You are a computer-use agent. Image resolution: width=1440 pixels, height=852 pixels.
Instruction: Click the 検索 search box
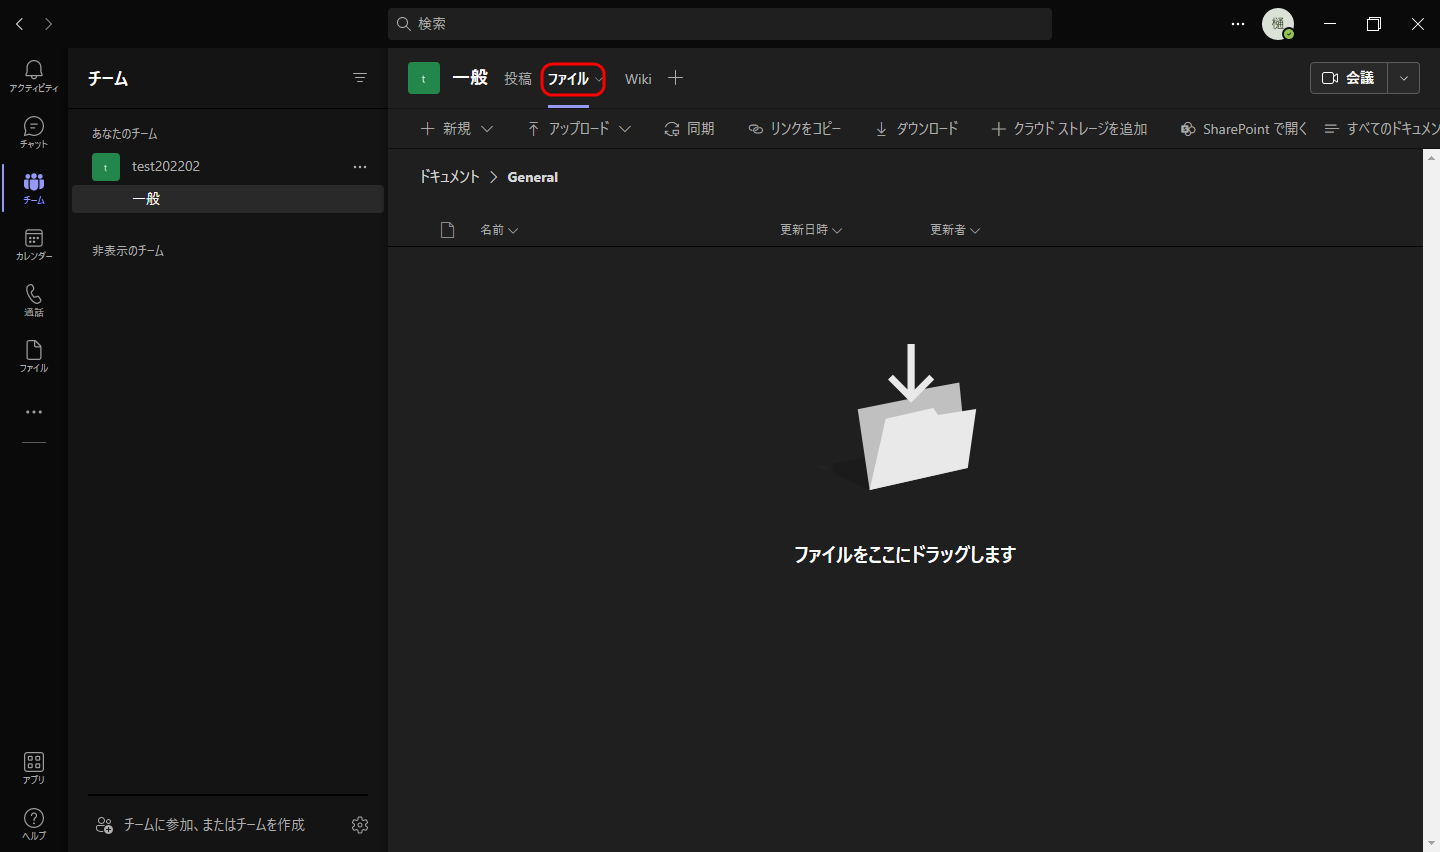[x=720, y=24]
